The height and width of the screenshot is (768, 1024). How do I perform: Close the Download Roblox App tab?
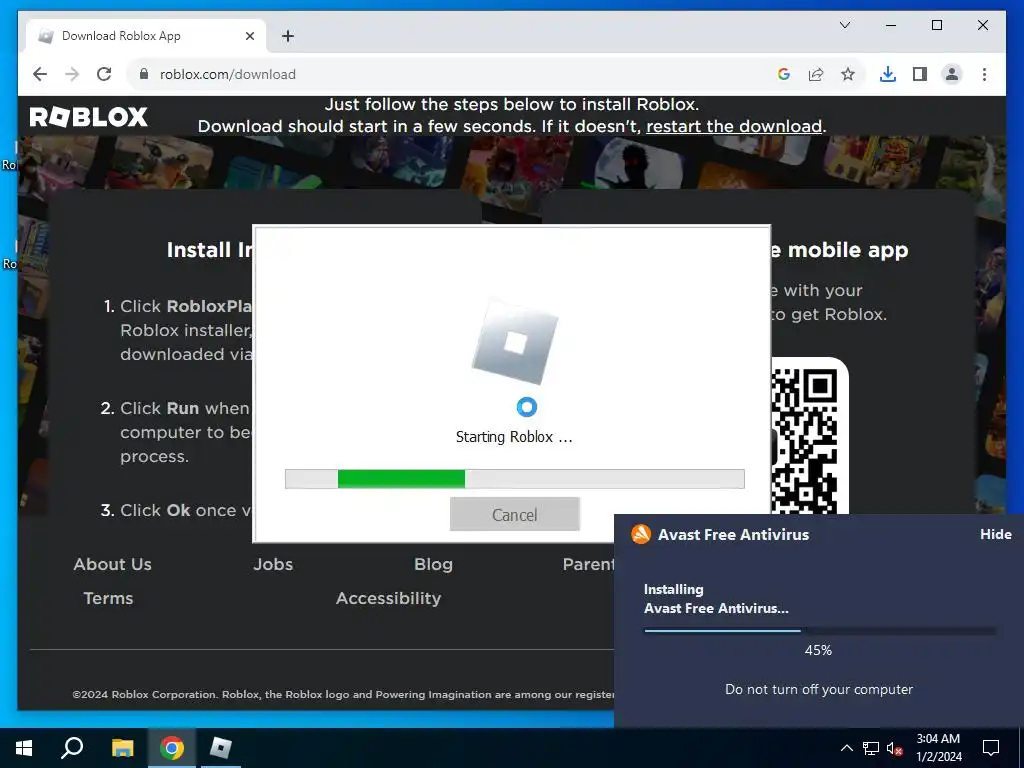(x=249, y=36)
